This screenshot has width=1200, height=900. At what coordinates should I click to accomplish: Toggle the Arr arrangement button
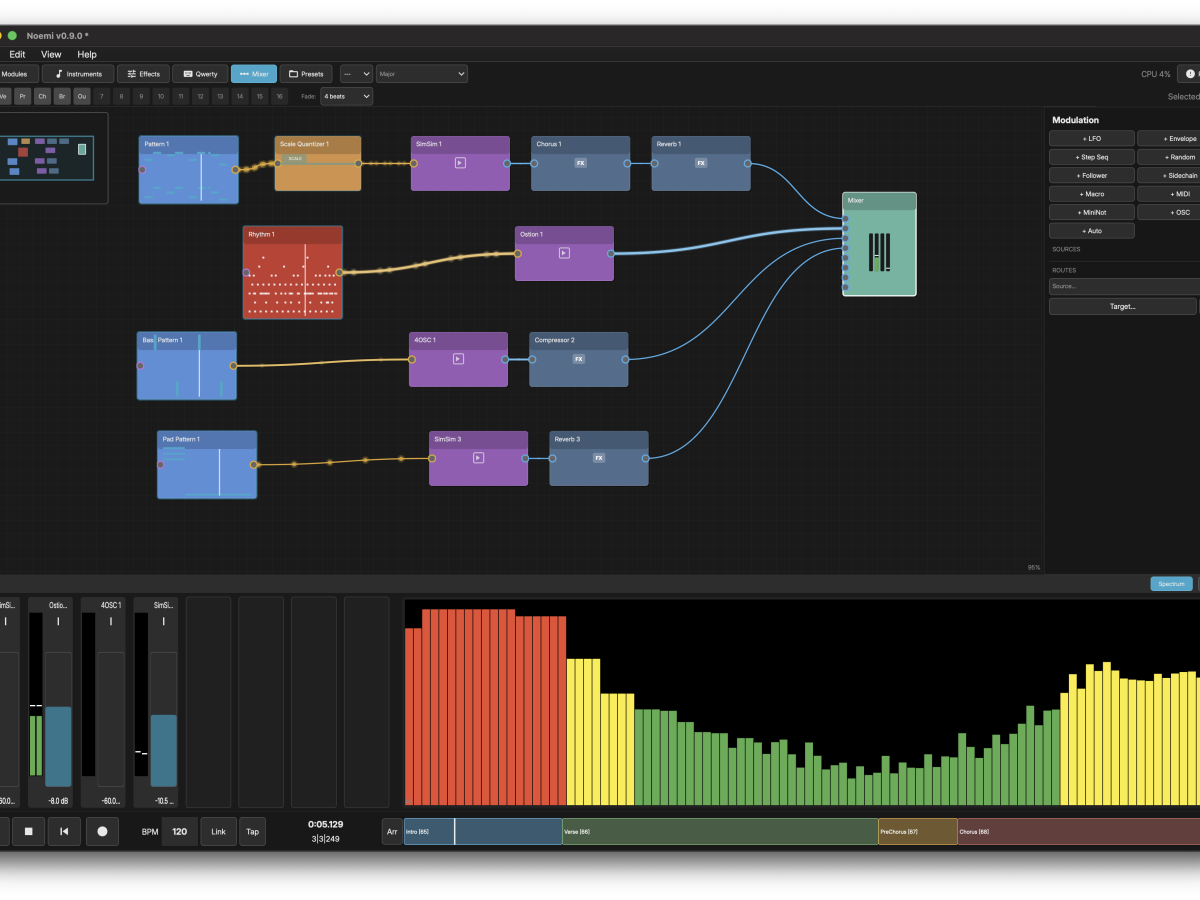(x=392, y=831)
